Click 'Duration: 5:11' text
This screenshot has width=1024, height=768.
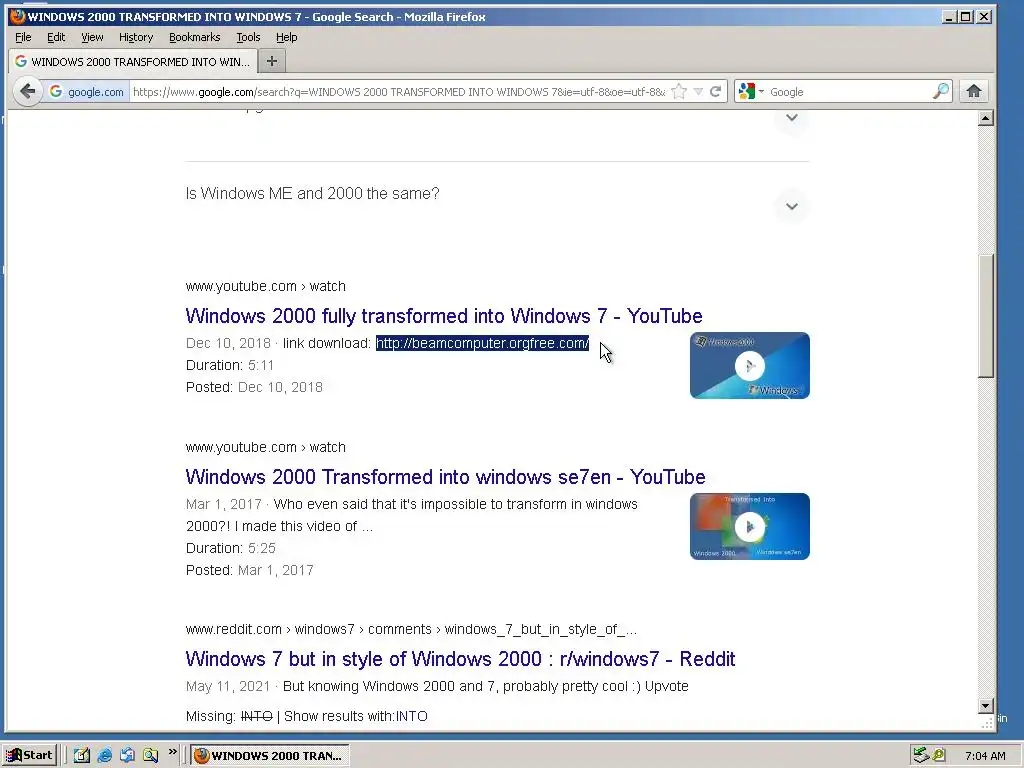(230, 366)
